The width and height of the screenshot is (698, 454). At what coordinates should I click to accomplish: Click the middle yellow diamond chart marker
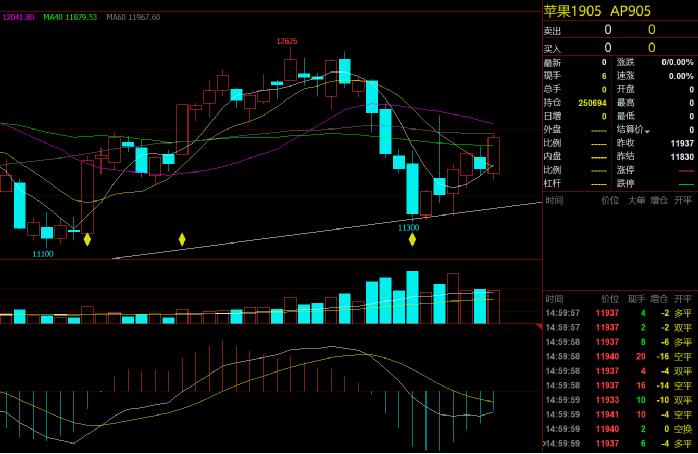(x=182, y=239)
